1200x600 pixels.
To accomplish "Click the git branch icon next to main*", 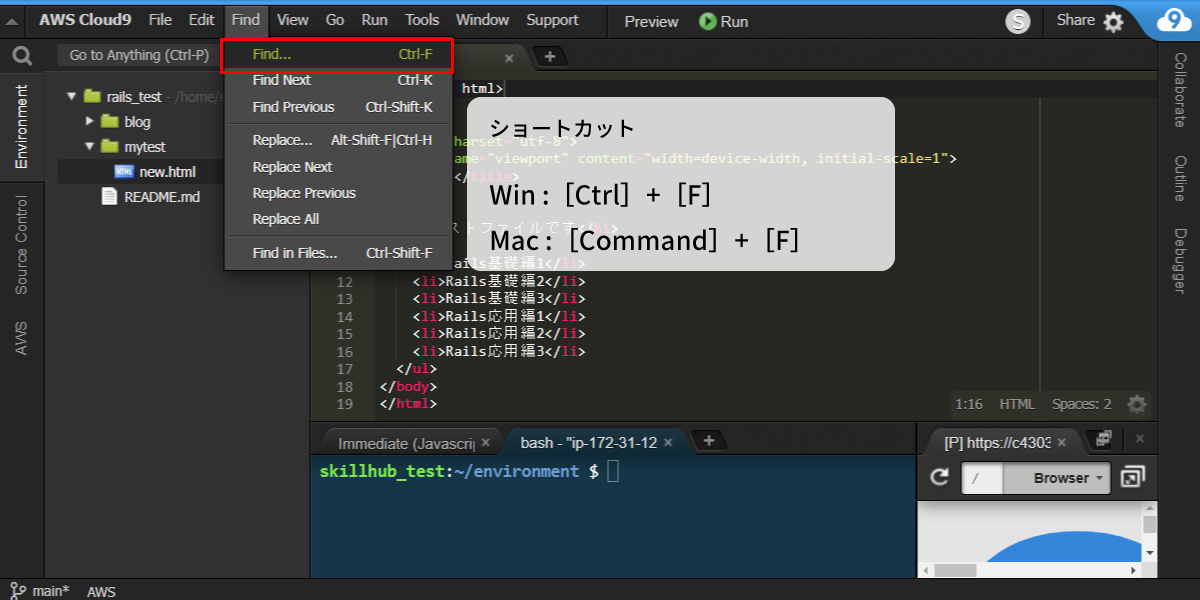I will coord(18,590).
